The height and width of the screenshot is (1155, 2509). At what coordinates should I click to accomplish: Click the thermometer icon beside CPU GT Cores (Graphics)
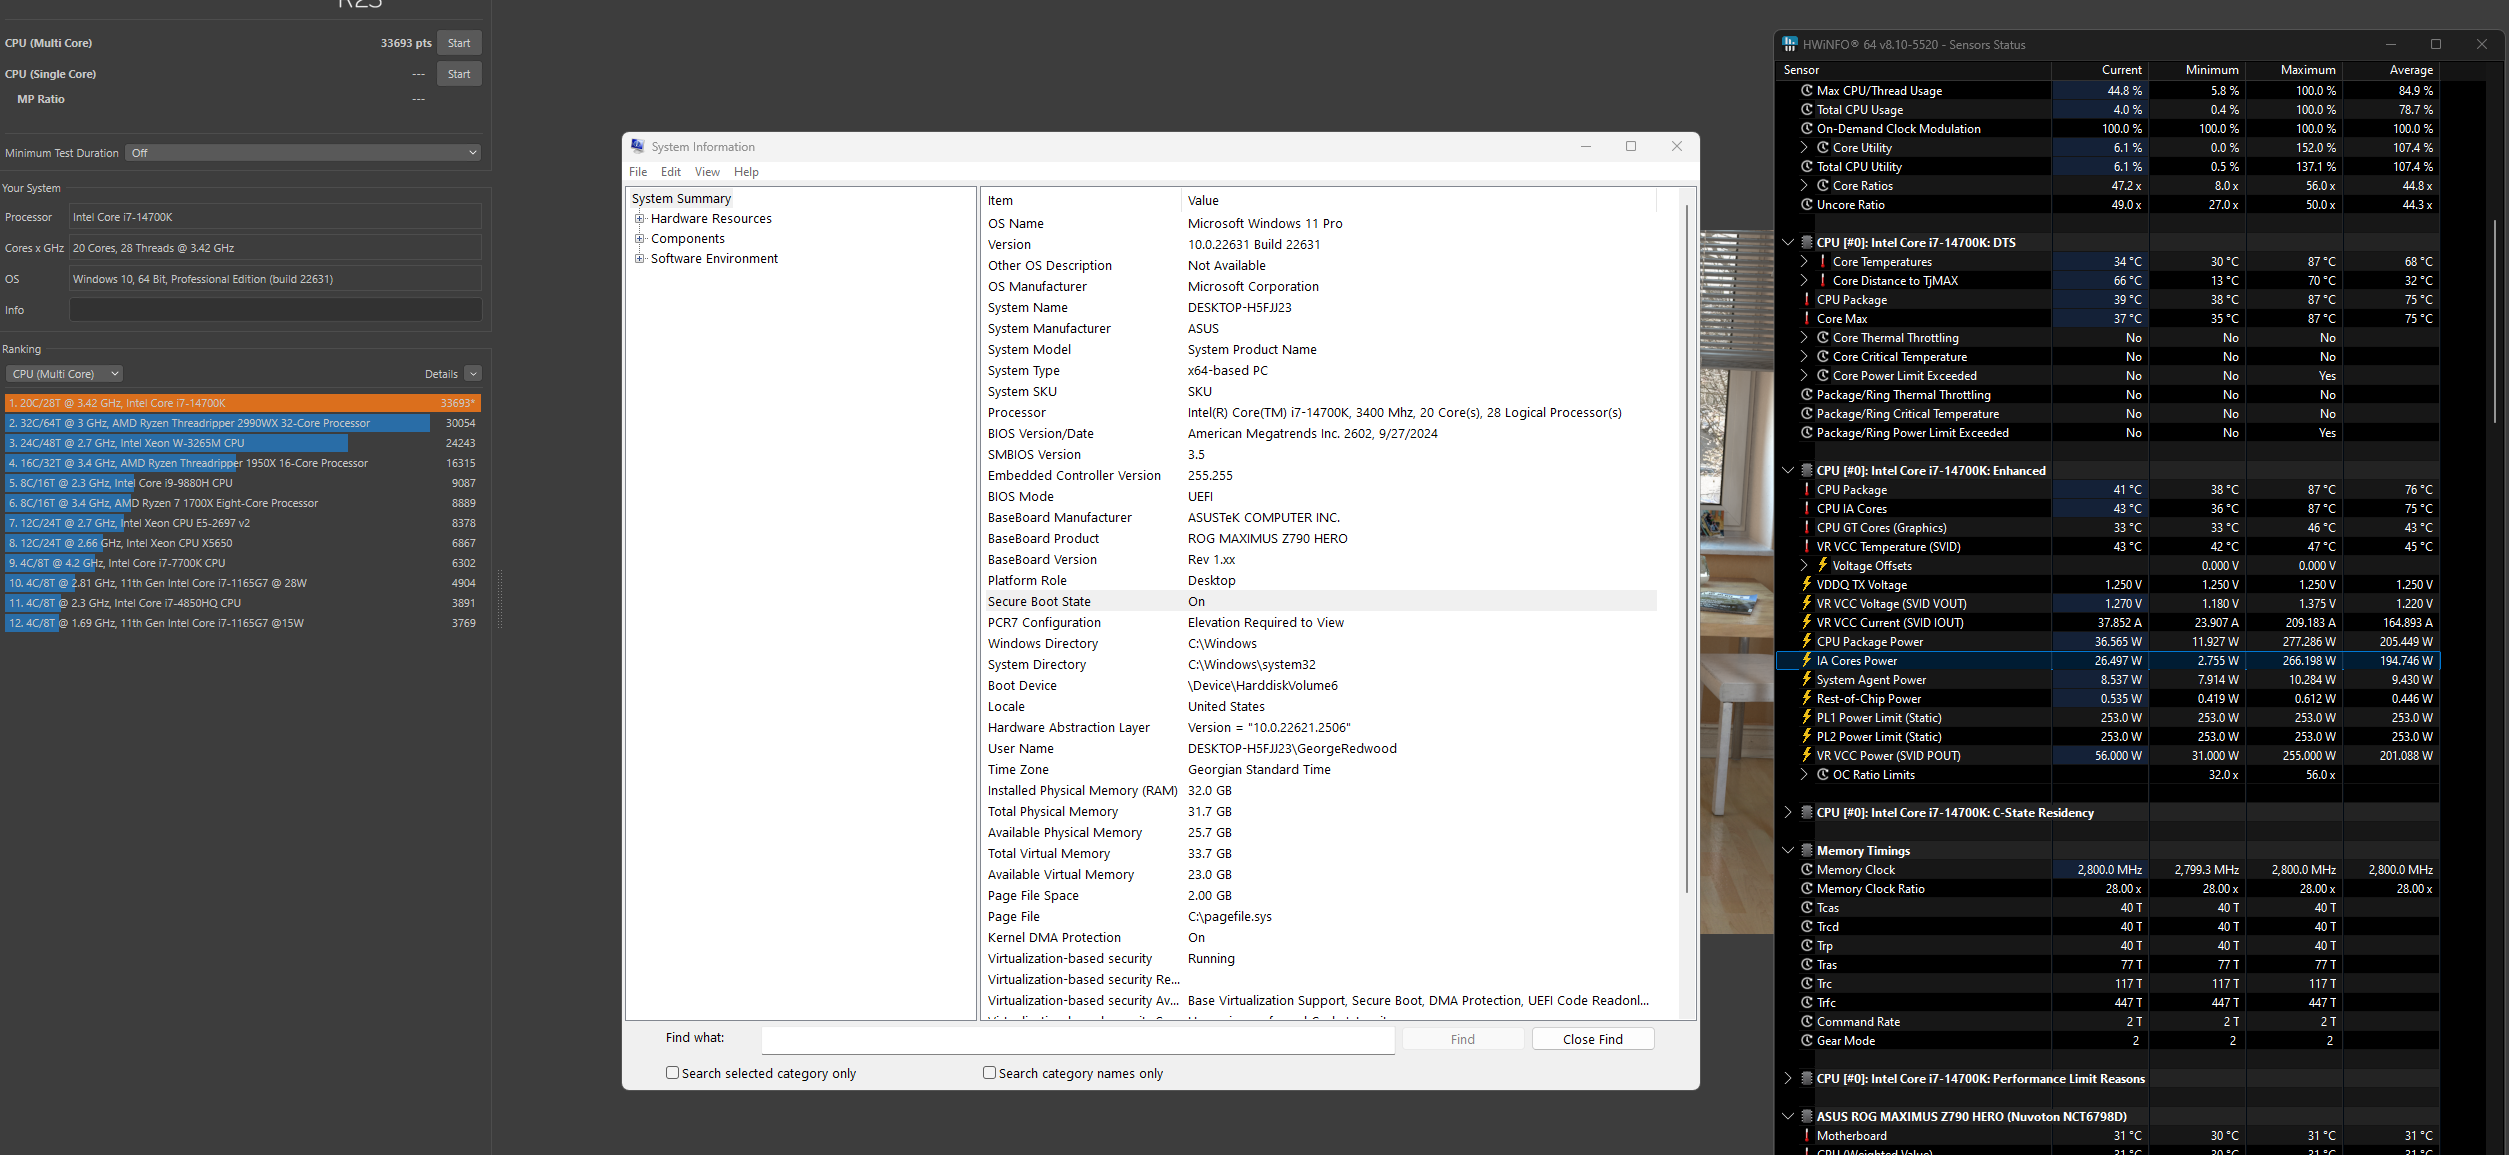[1807, 527]
